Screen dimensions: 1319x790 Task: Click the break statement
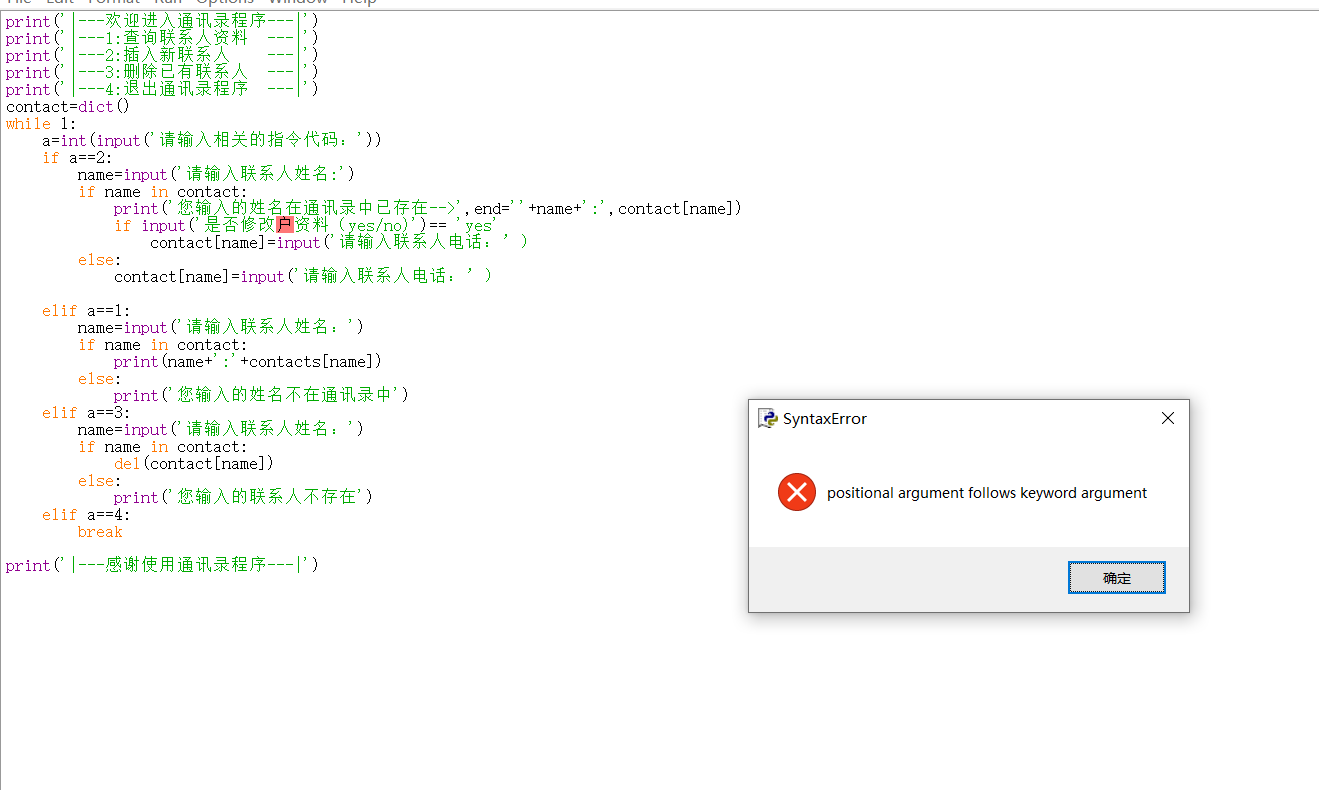(x=100, y=531)
